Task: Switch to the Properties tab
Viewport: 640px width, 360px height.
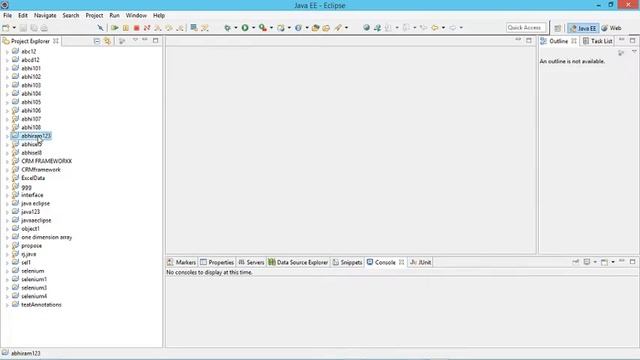Action: click(x=217, y=262)
